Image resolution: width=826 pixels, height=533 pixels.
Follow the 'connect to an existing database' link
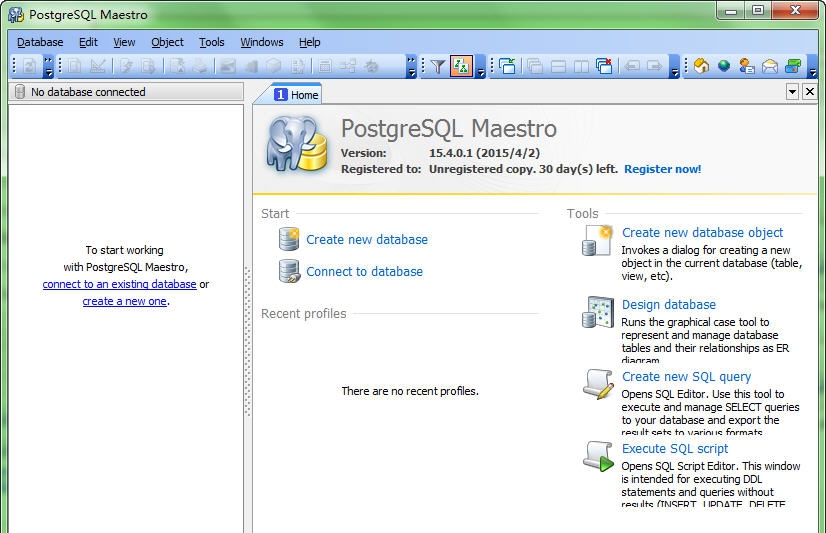tap(120, 284)
